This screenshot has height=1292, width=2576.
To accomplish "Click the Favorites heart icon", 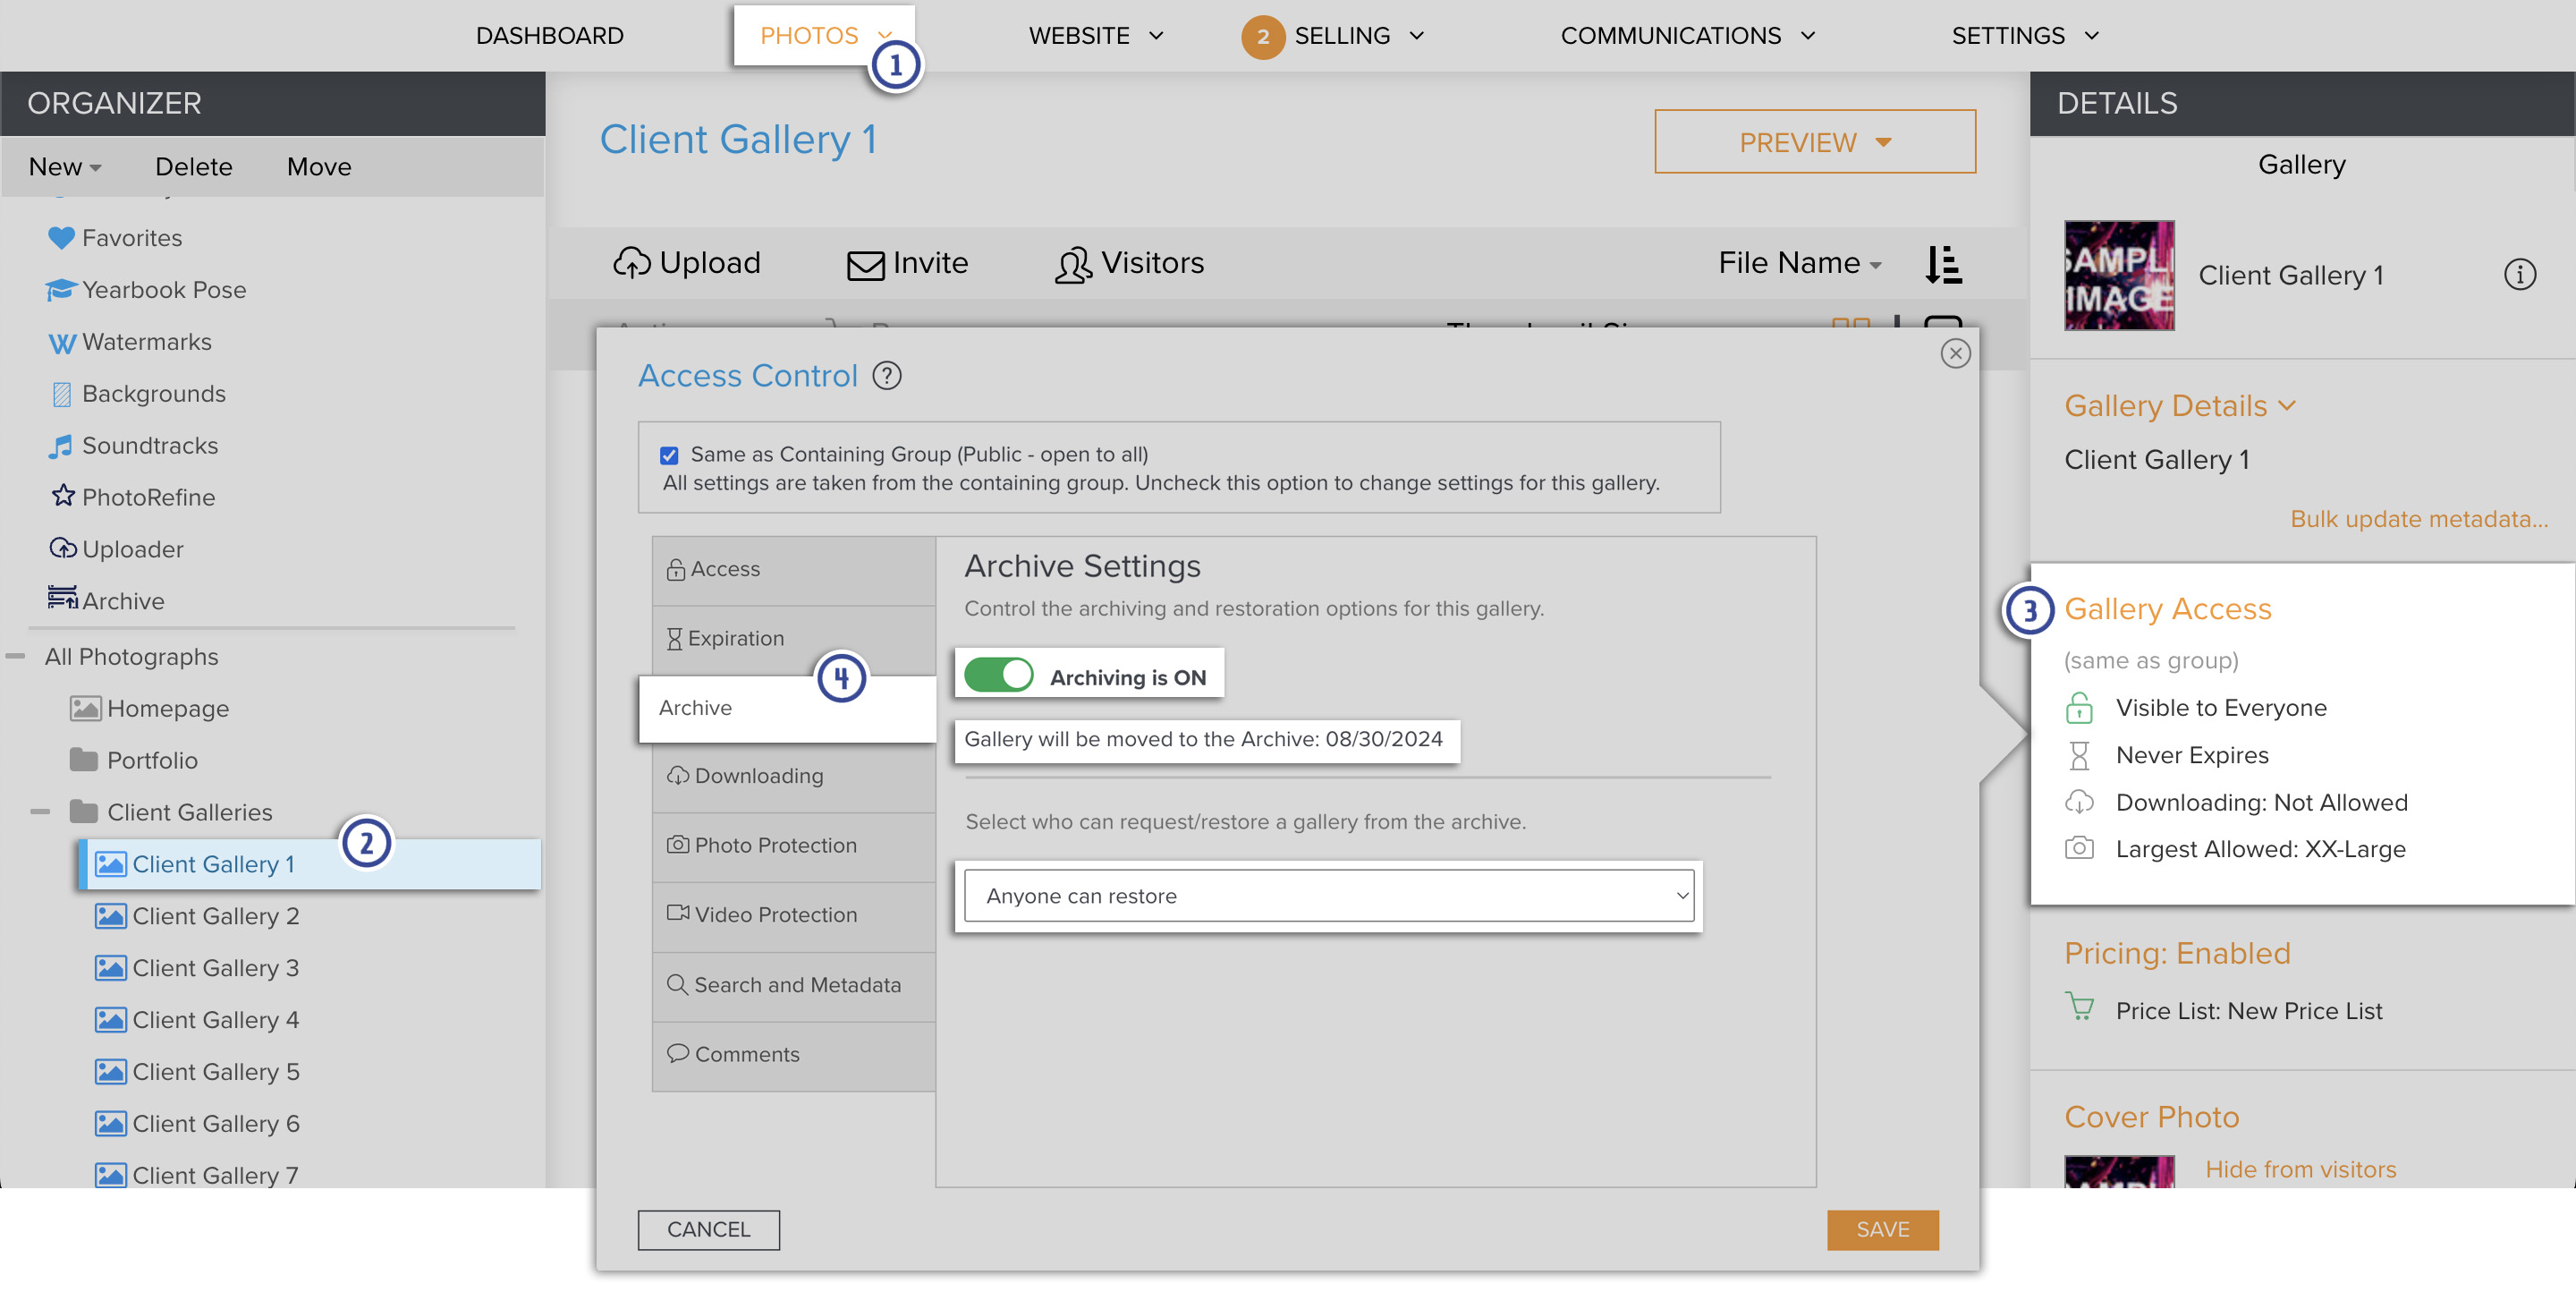I will tap(61, 238).
